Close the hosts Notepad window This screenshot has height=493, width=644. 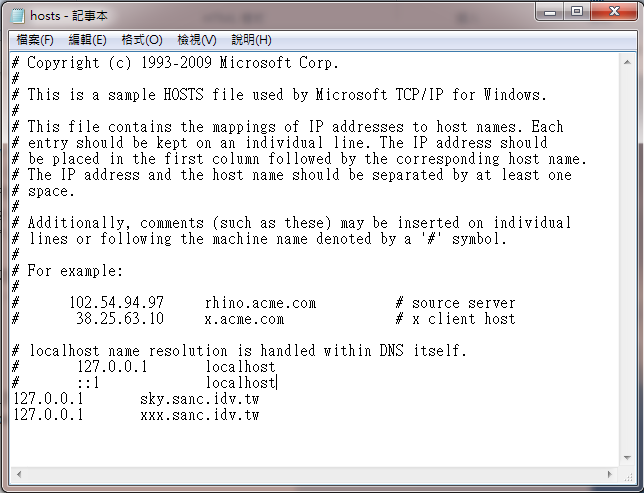click(x=614, y=12)
